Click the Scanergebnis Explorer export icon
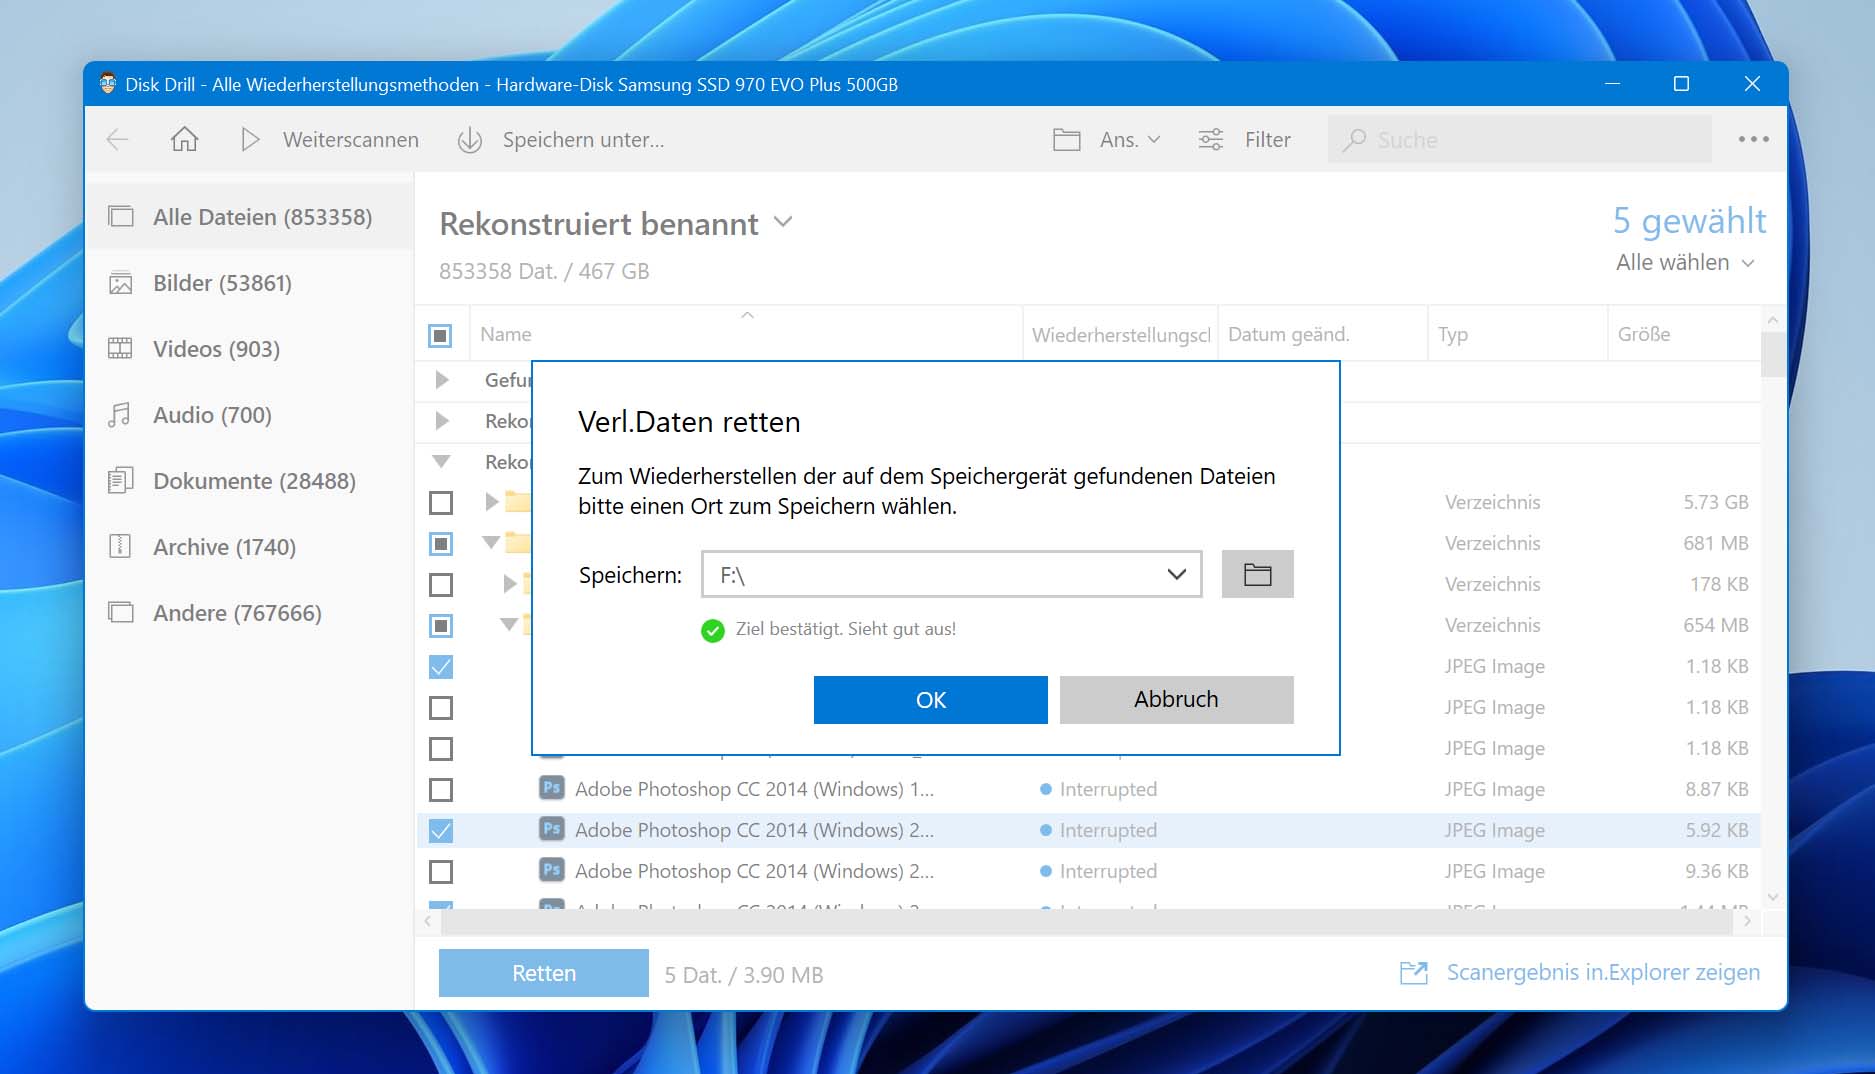The width and height of the screenshot is (1875, 1074). [1413, 973]
